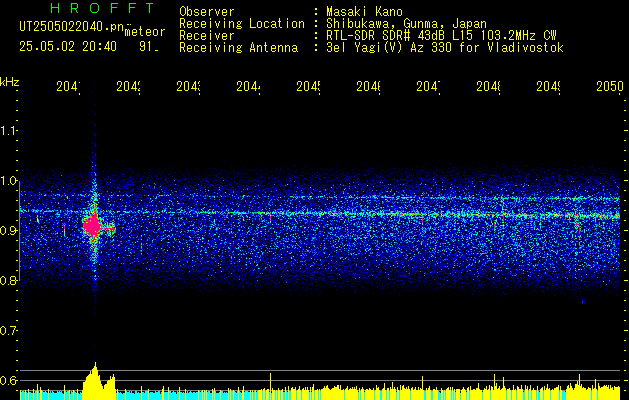629x400 pixels.
Task: Click the 0.9 frequency axis label
Action: coord(9,231)
